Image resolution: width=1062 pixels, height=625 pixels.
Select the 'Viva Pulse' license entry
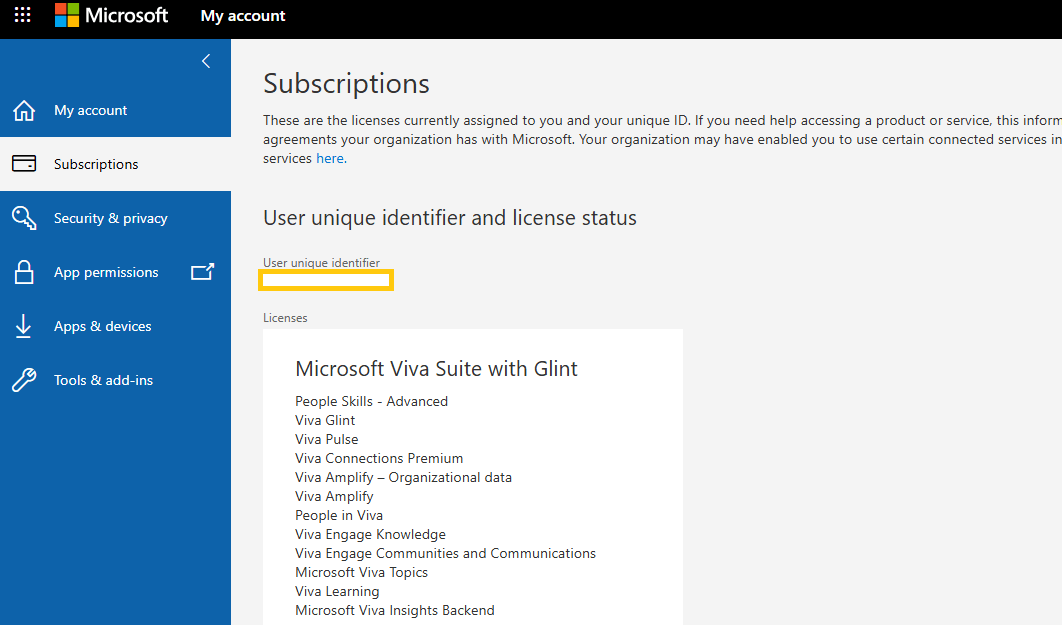click(x=326, y=439)
